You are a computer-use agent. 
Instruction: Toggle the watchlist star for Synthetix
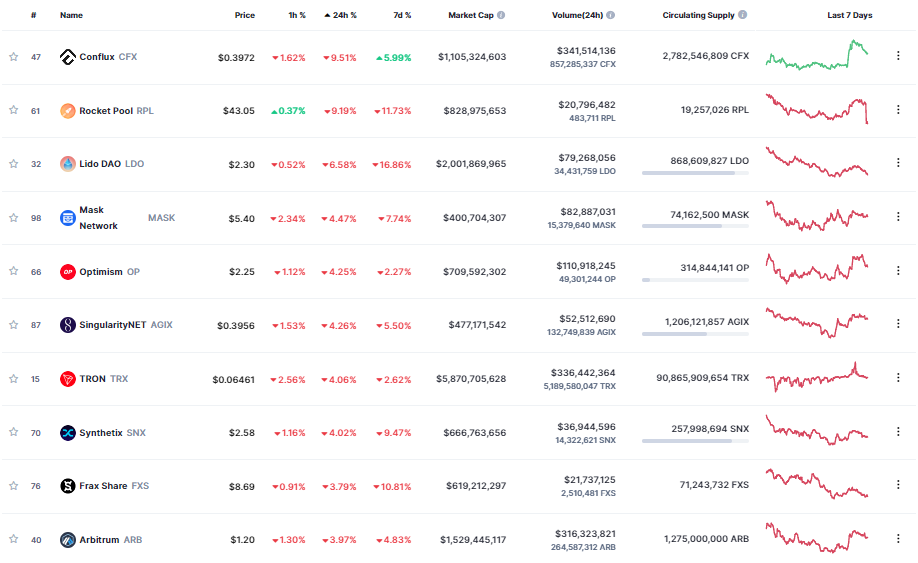point(14,433)
